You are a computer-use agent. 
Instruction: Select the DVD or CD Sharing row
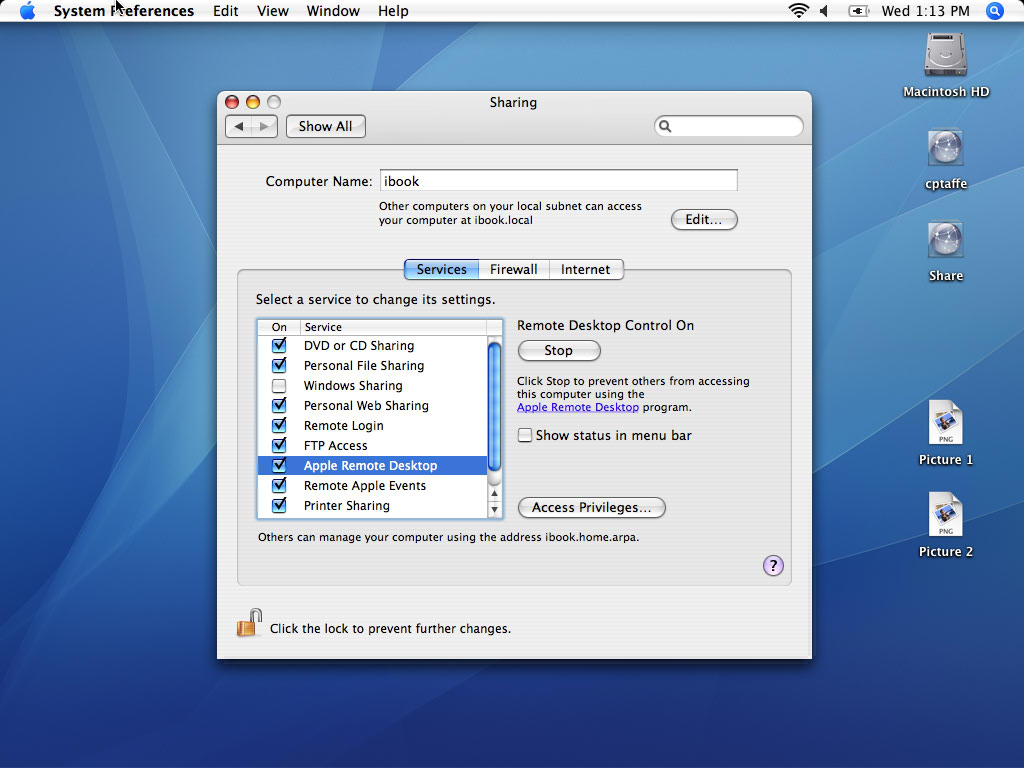tap(372, 345)
